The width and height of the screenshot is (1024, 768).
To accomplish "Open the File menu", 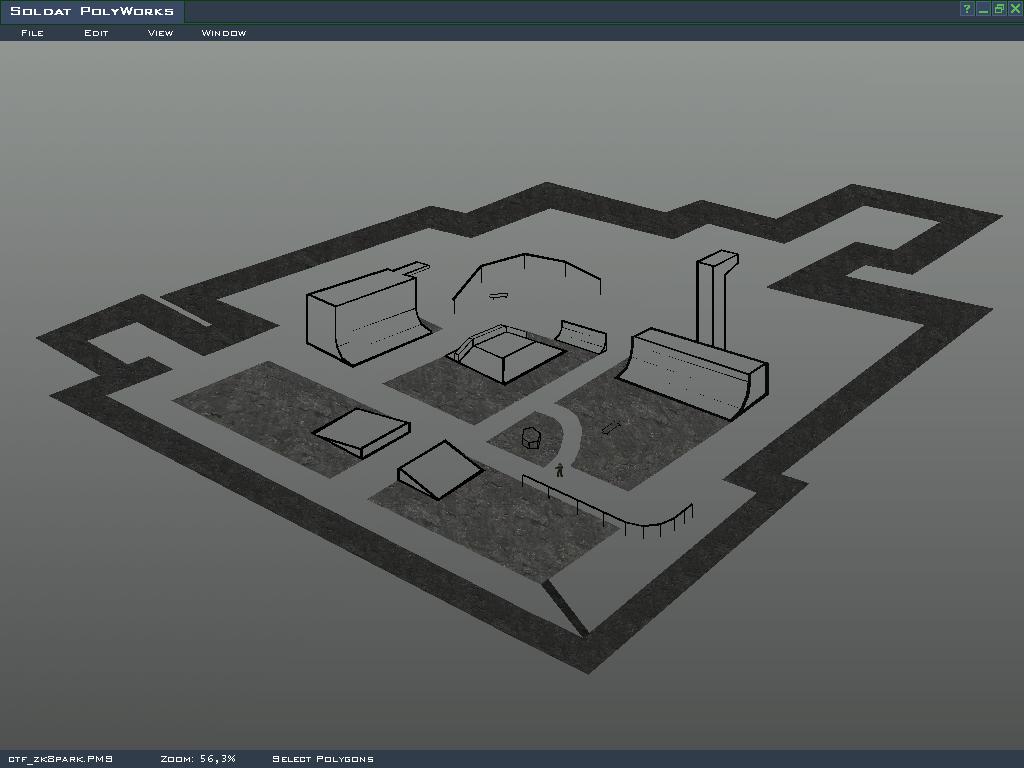I will coord(32,33).
